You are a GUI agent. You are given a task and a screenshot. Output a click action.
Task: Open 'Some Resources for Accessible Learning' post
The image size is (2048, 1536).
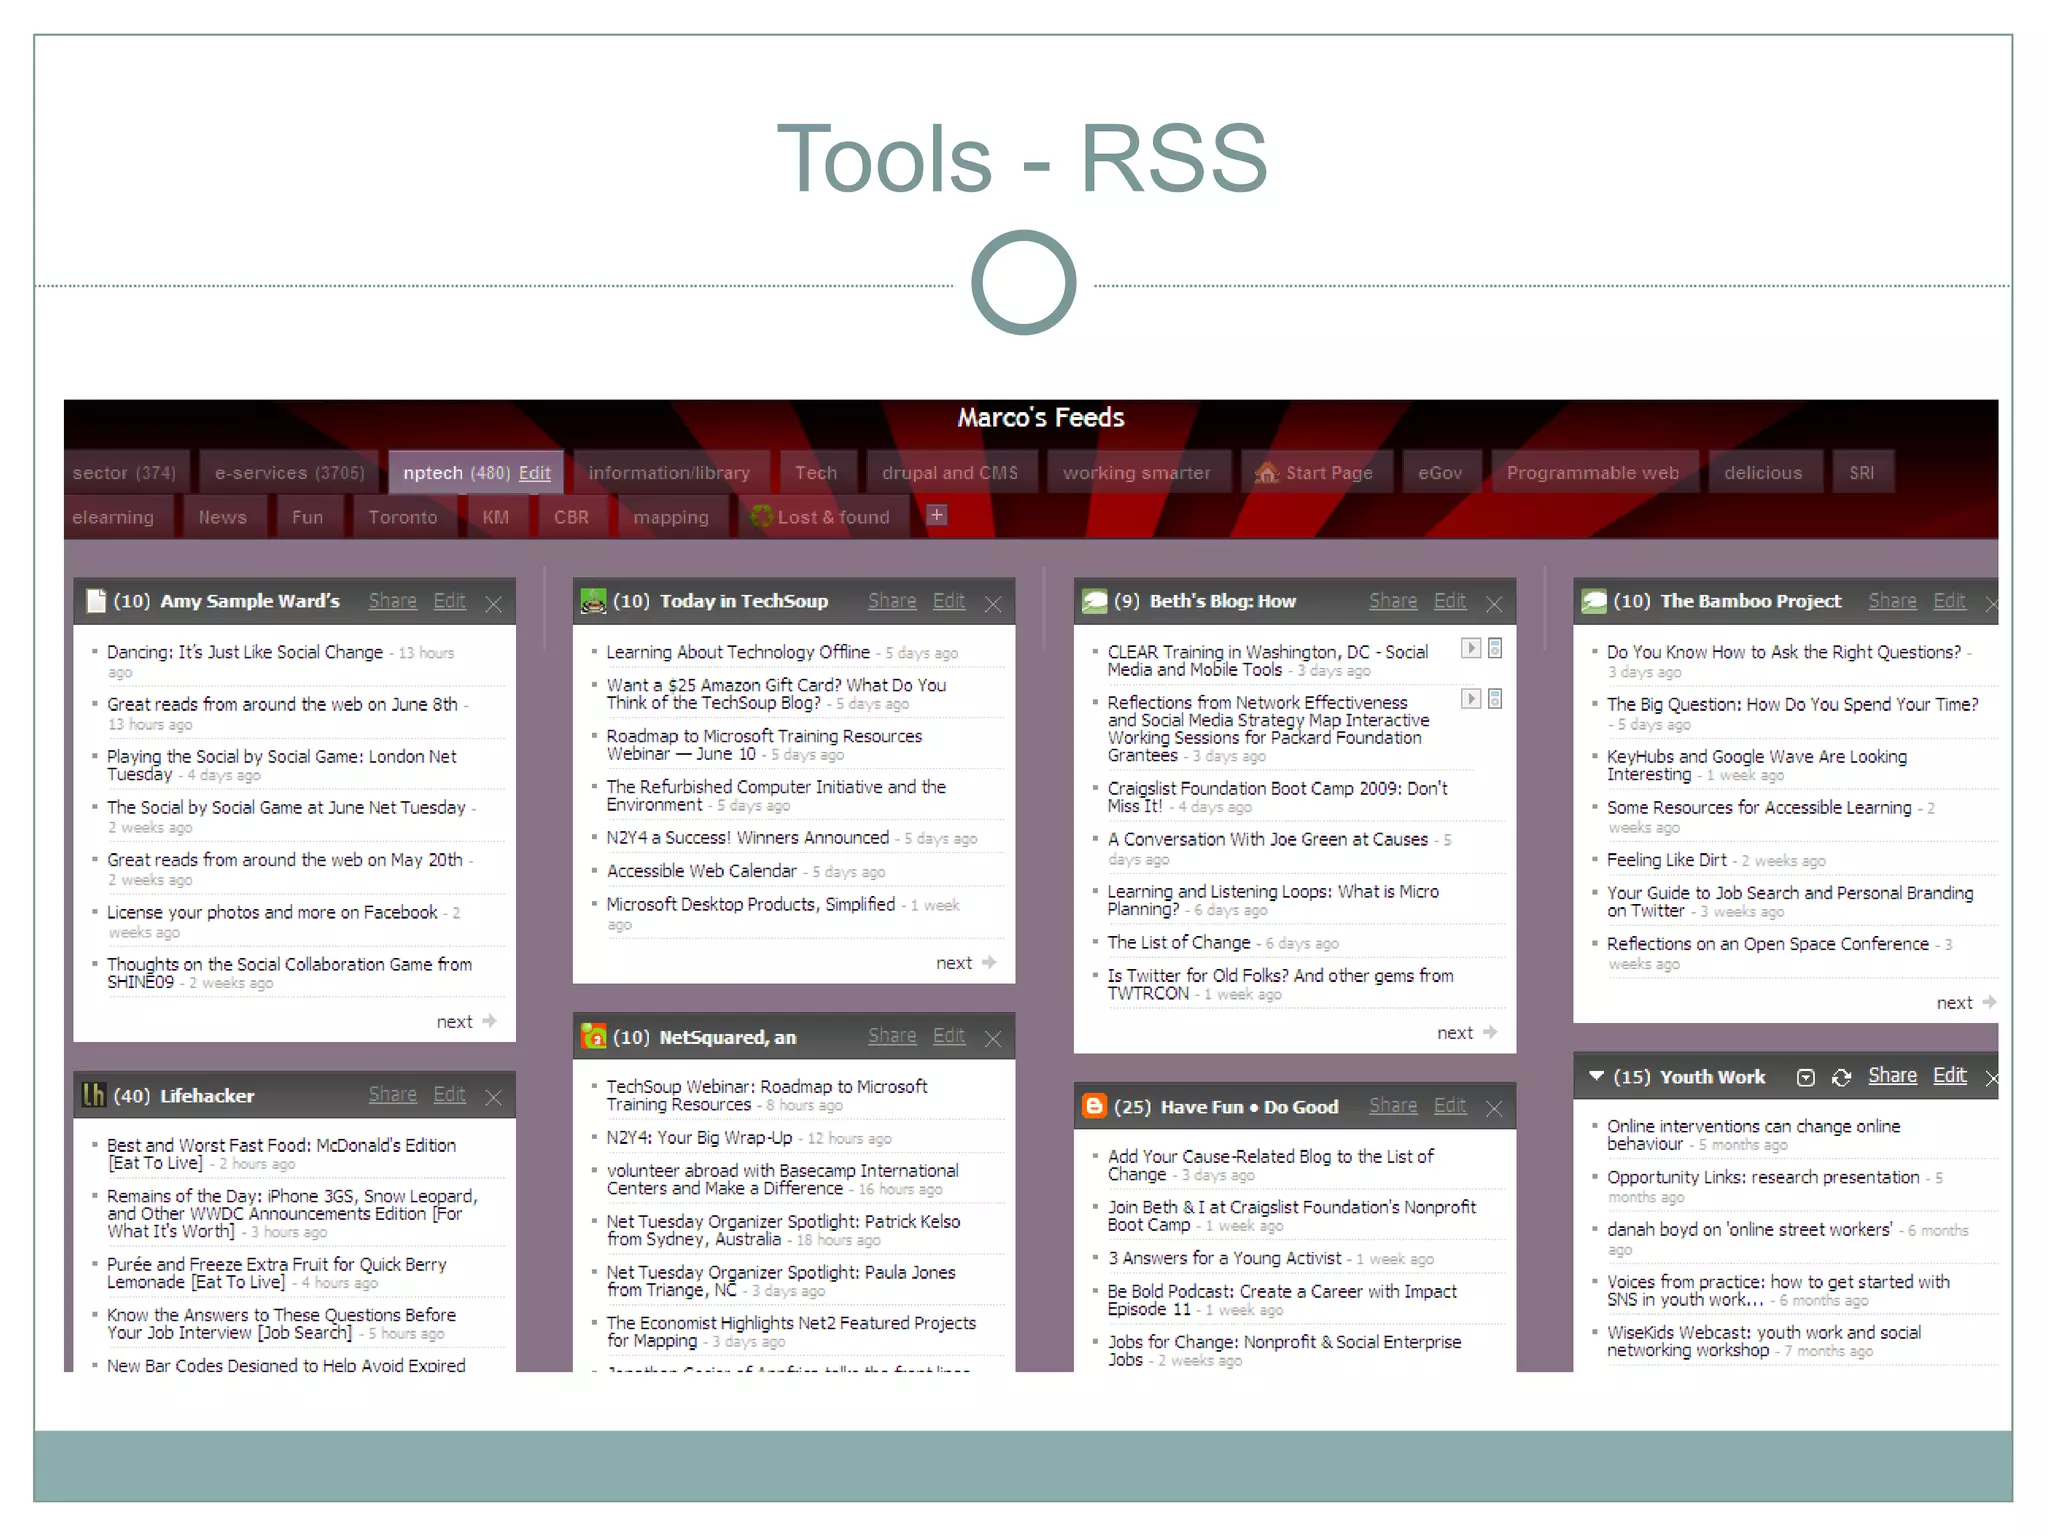[1759, 807]
